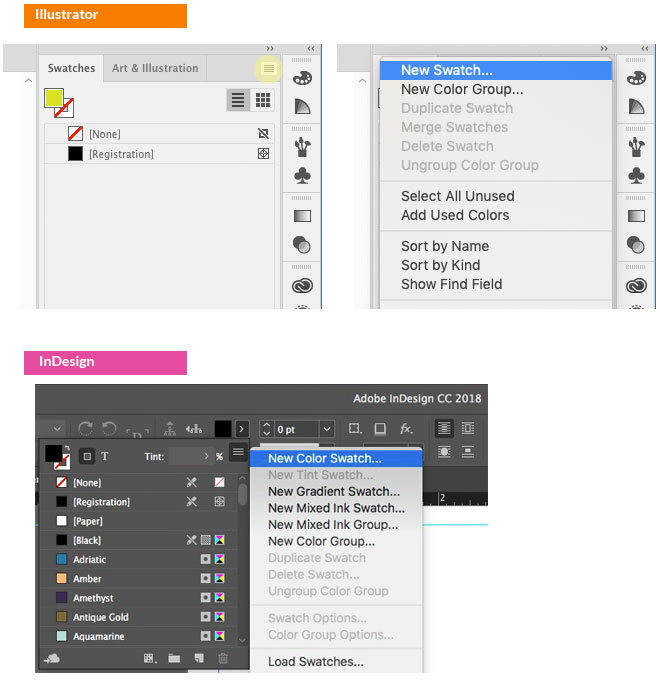This screenshot has width=660, height=700.
Task: Open Creative Cloud icon in right dock
Action: coord(636,285)
